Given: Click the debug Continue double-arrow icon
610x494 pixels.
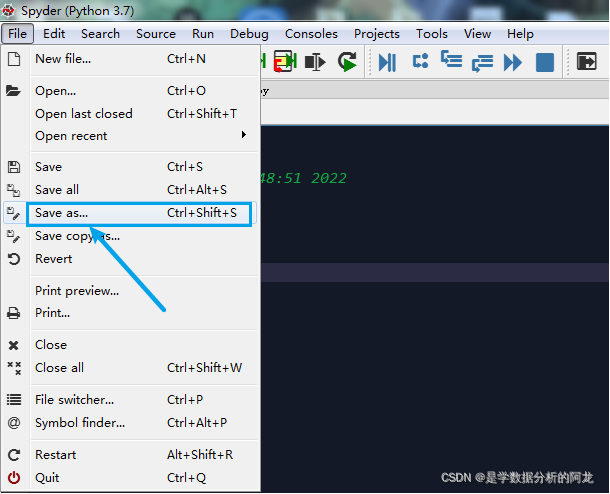Looking at the screenshot, I should point(513,62).
